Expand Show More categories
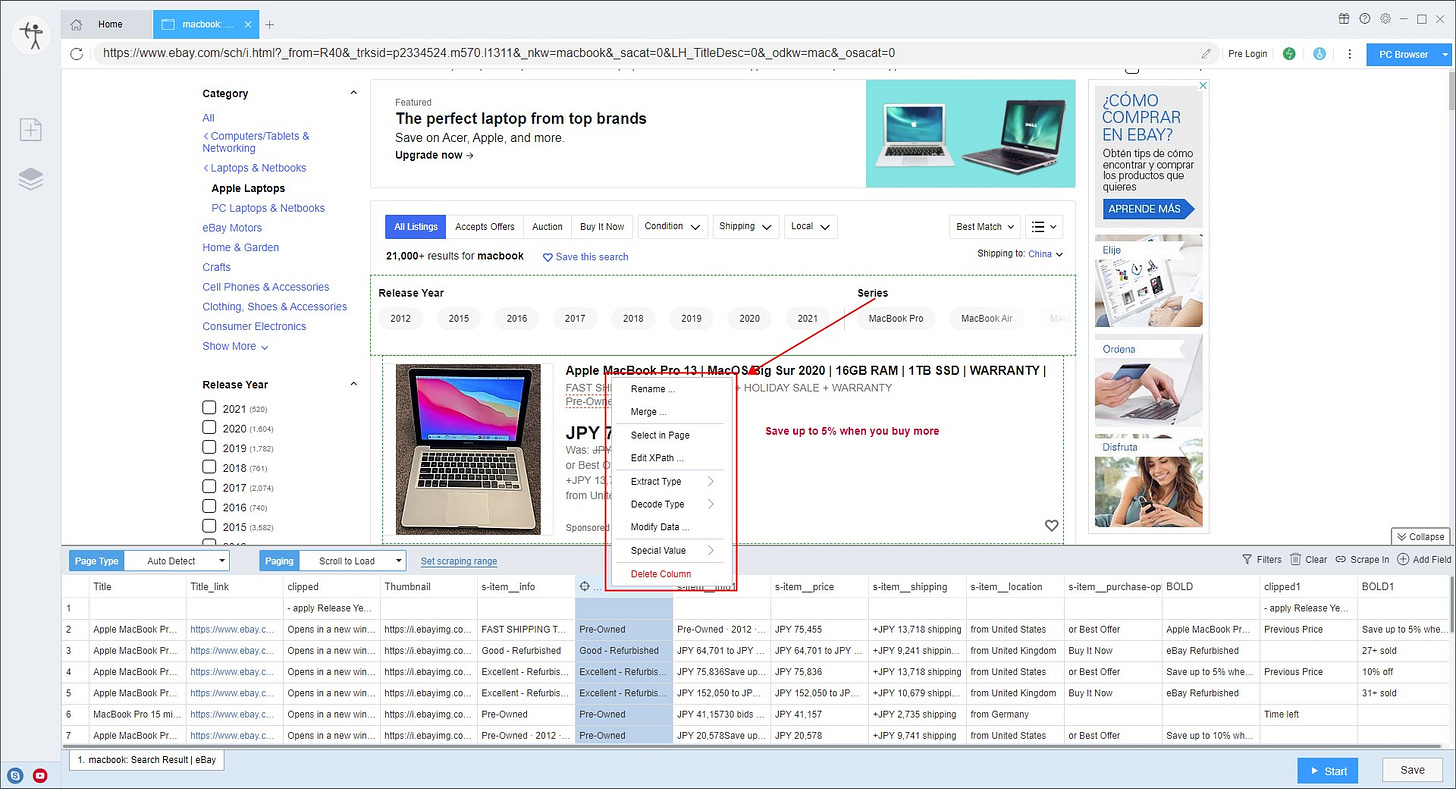The height and width of the screenshot is (789, 1456). 236,346
